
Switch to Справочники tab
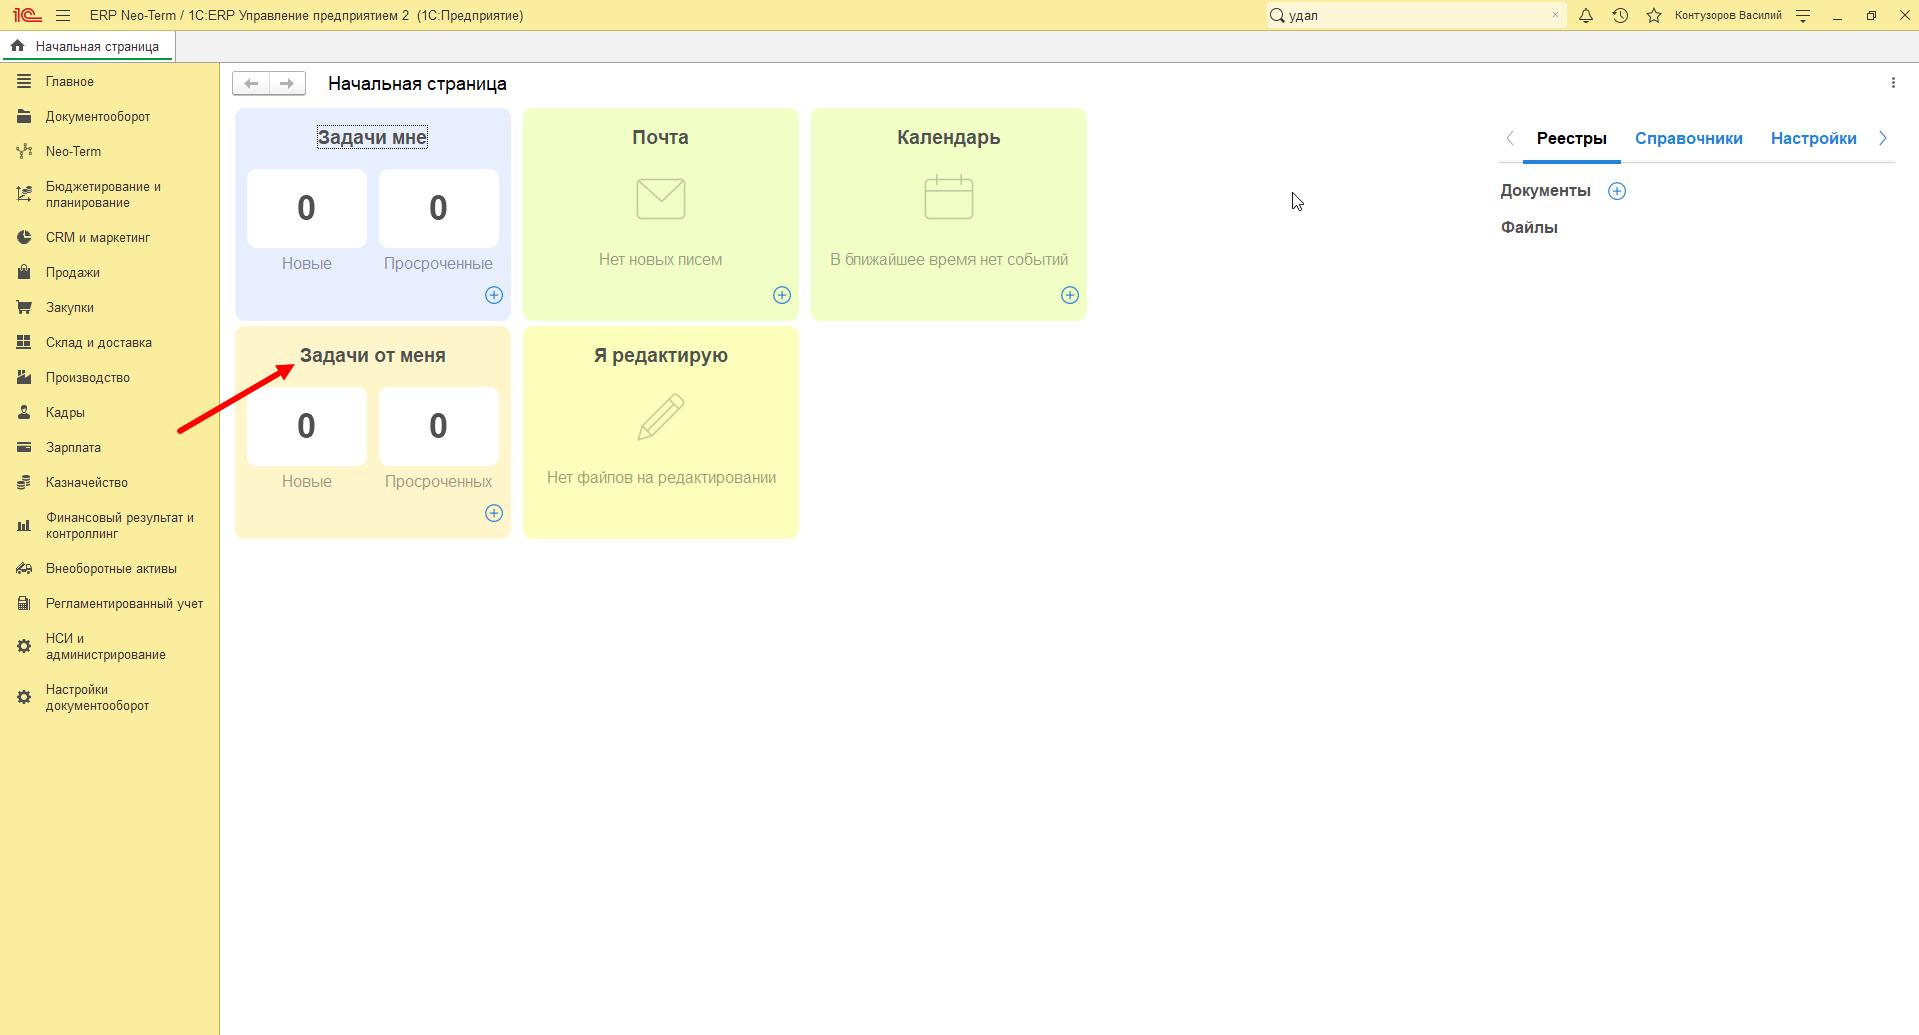tap(1689, 138)
